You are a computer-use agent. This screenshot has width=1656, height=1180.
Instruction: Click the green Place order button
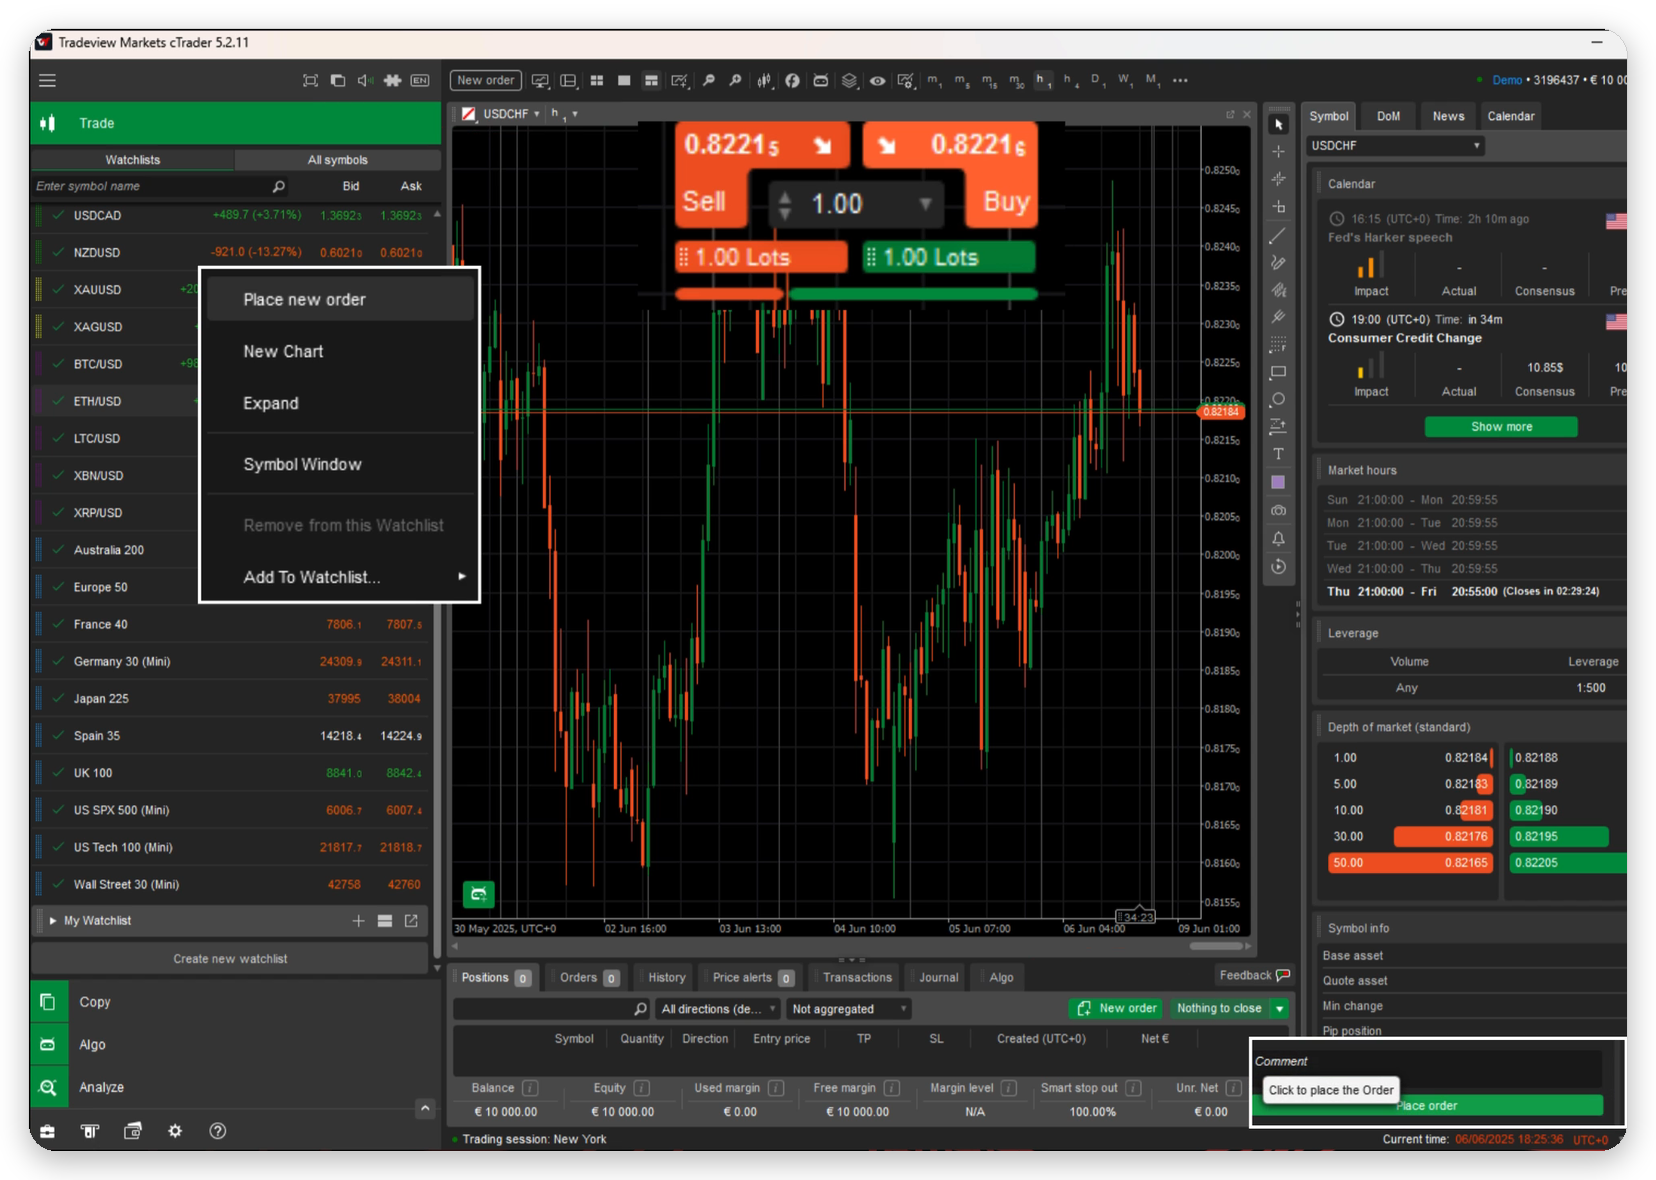[x=1427, y=1106]
